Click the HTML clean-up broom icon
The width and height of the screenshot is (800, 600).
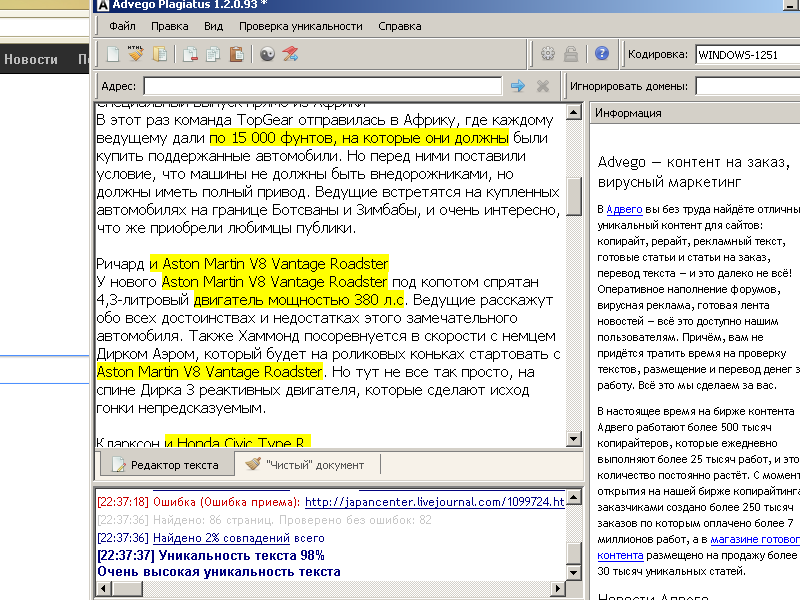pos(136,54)
